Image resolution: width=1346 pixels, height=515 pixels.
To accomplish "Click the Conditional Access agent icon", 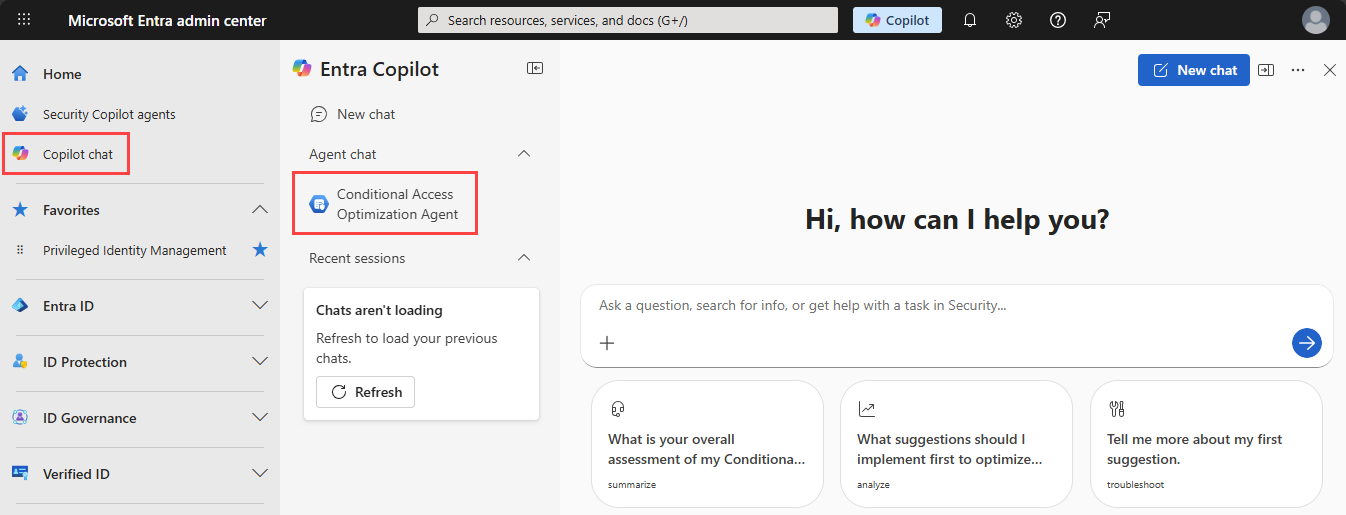I will [x=318, y=204].
